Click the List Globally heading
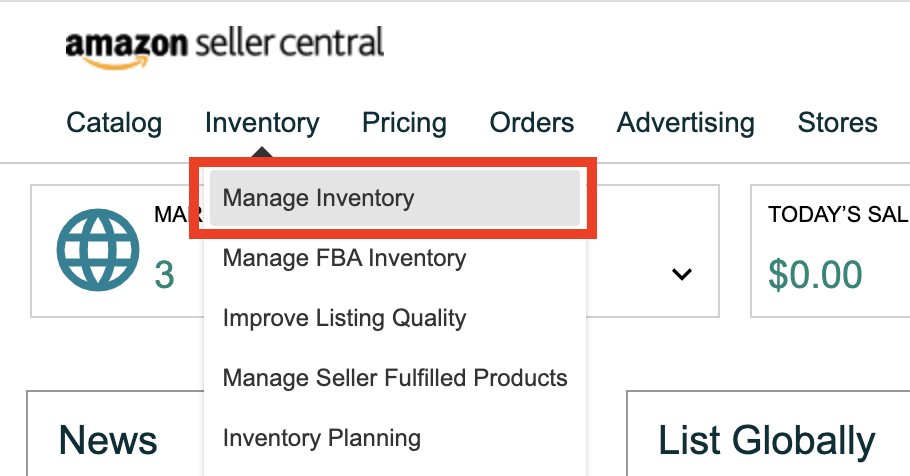Image resolution: width=910 pixels, height=476 pixels. (766, 441)
